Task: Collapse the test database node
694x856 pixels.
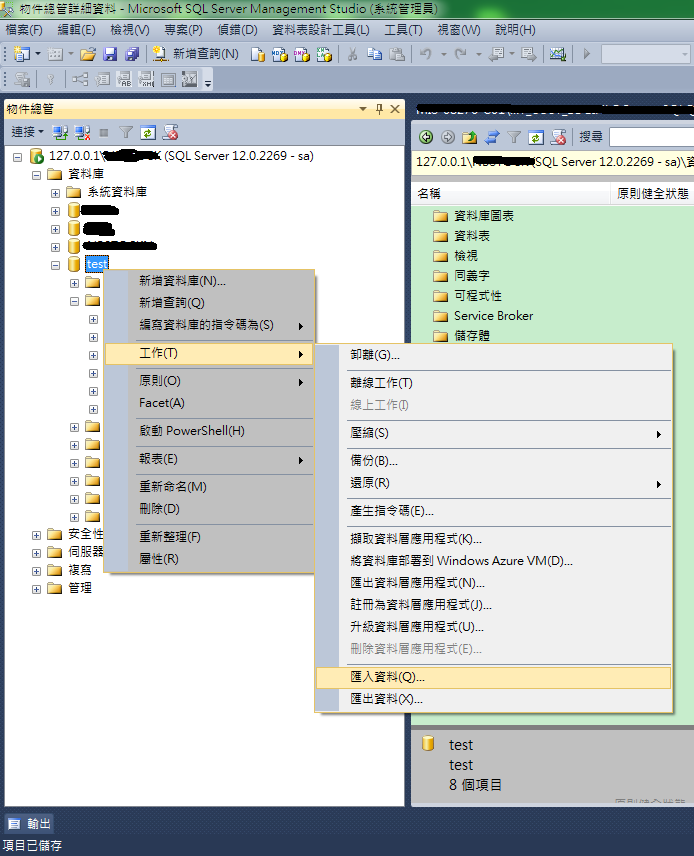Action: 55,265
